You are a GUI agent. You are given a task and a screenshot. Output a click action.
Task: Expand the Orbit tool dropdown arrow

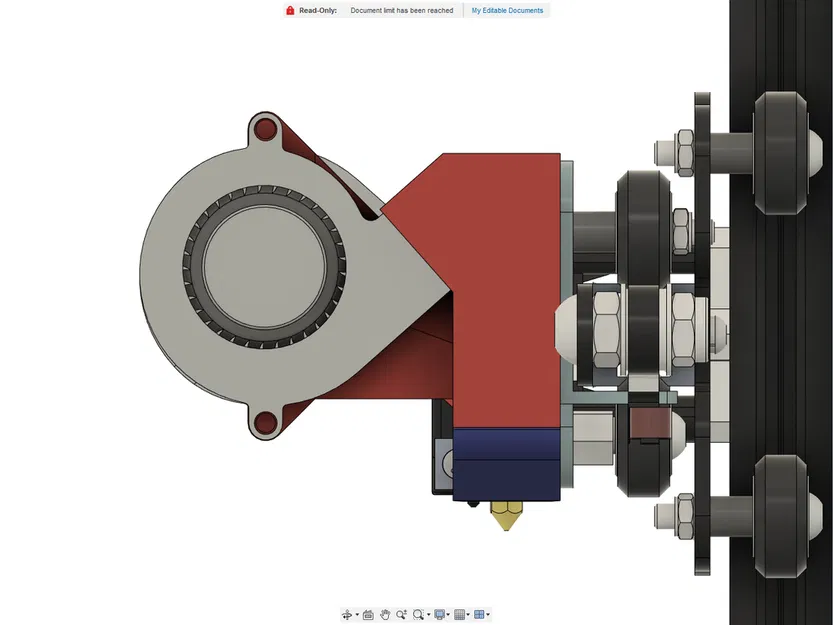point(356,614)
